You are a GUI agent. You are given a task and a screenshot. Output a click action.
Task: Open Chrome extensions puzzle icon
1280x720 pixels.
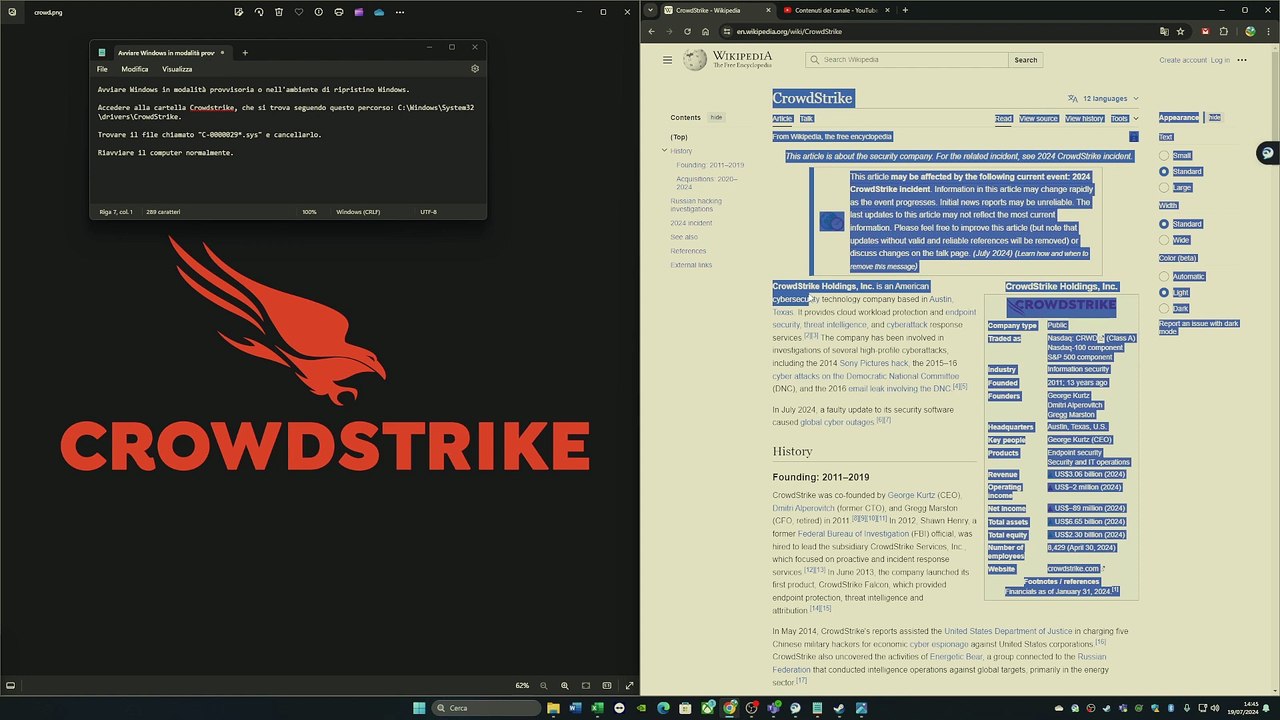tap(1224, 31)
